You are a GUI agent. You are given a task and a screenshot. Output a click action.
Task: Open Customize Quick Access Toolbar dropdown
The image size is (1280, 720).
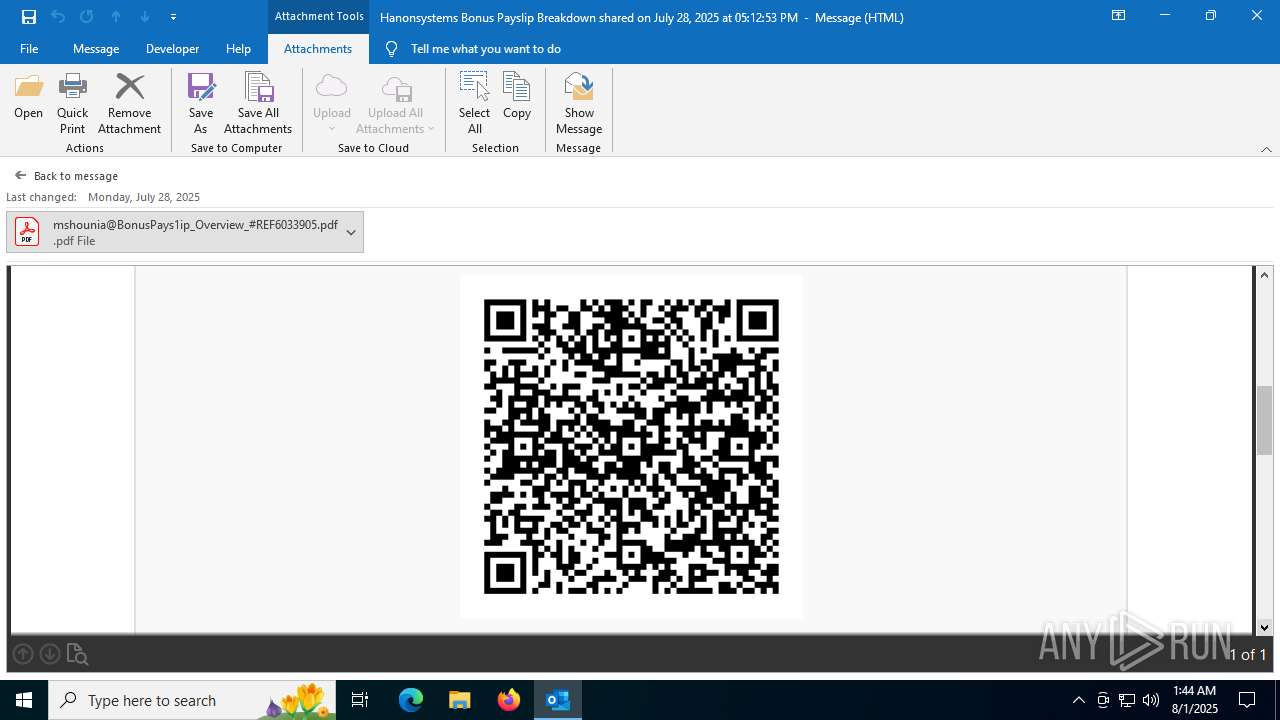coord(174,17)
